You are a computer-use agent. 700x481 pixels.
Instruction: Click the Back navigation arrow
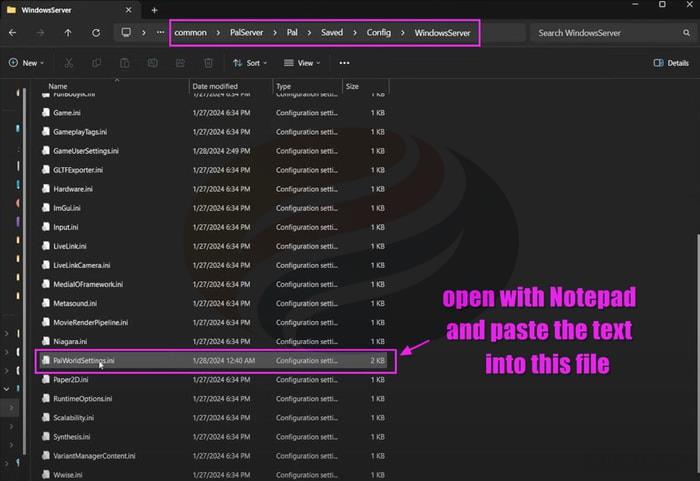click(12, 32)
